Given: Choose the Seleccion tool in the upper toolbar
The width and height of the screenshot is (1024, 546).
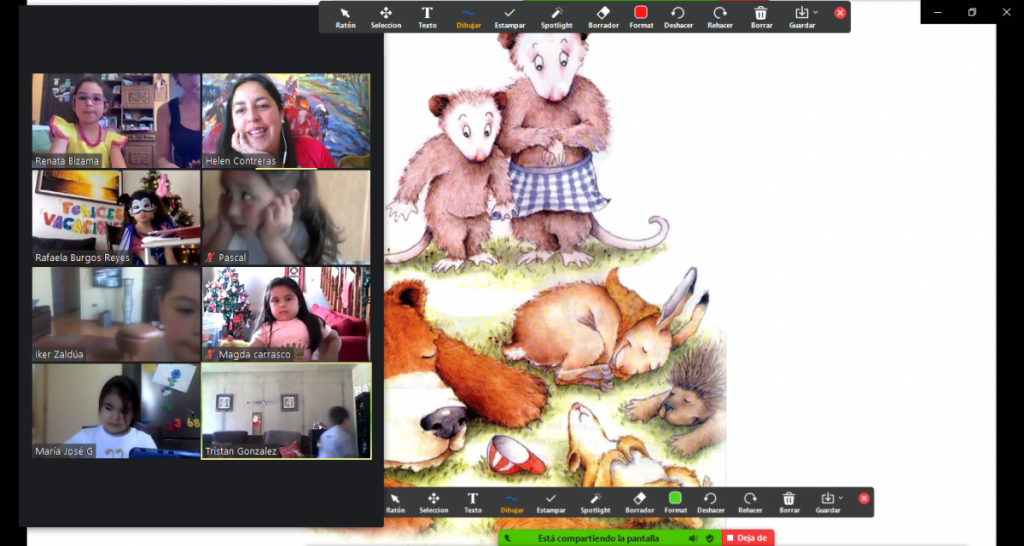Looking at the screenshot, I should pos(386,17).
